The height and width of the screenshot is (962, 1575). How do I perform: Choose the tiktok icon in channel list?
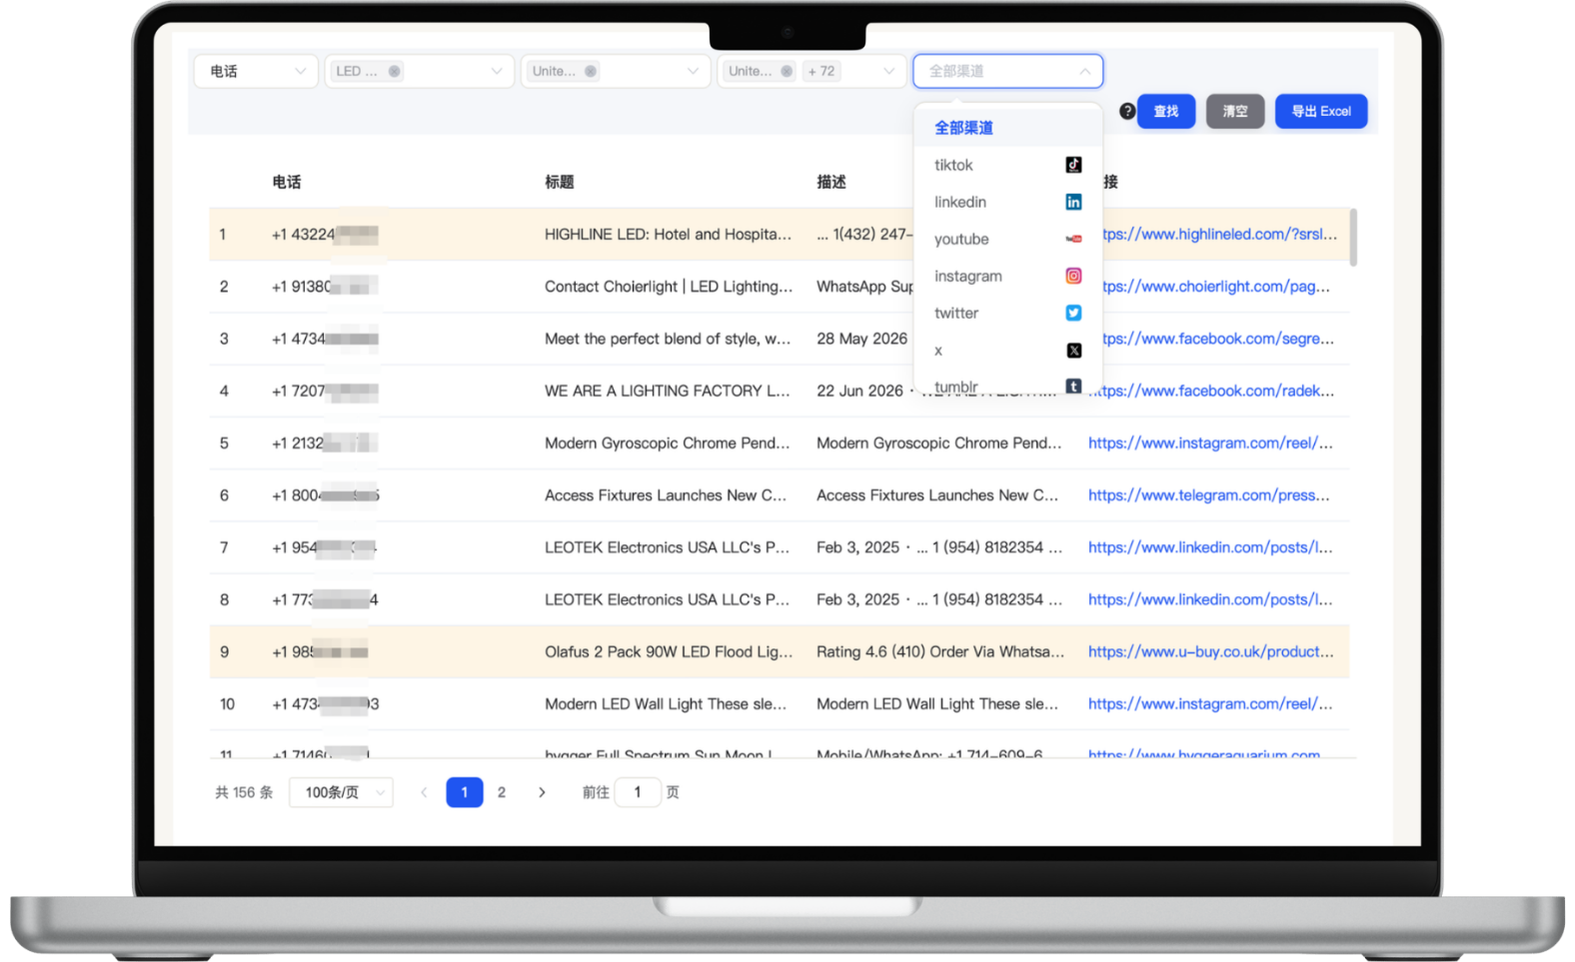(1073, 165)
